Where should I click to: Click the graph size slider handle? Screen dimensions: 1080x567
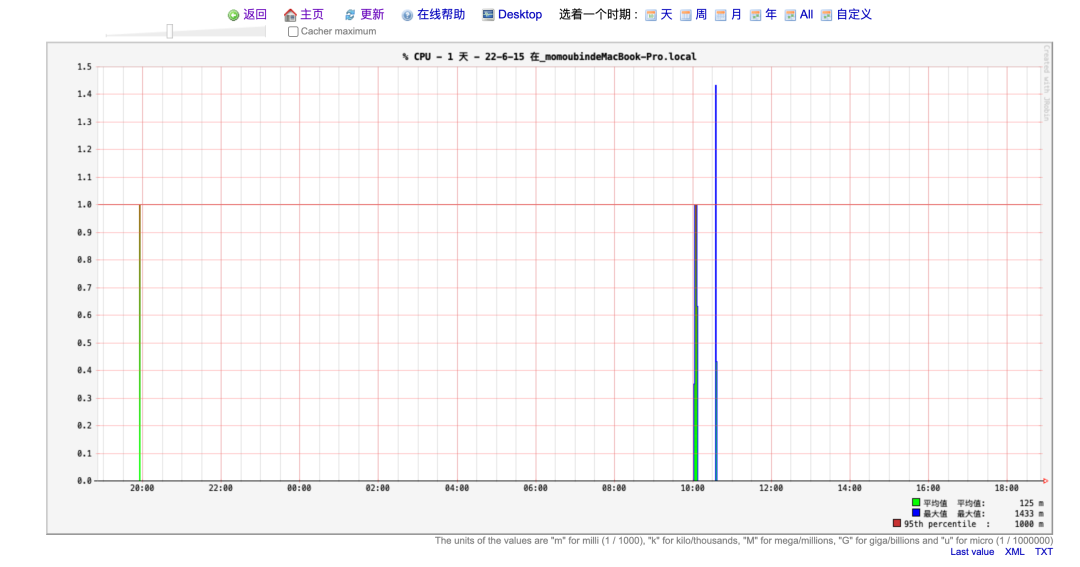click(169, 31)
